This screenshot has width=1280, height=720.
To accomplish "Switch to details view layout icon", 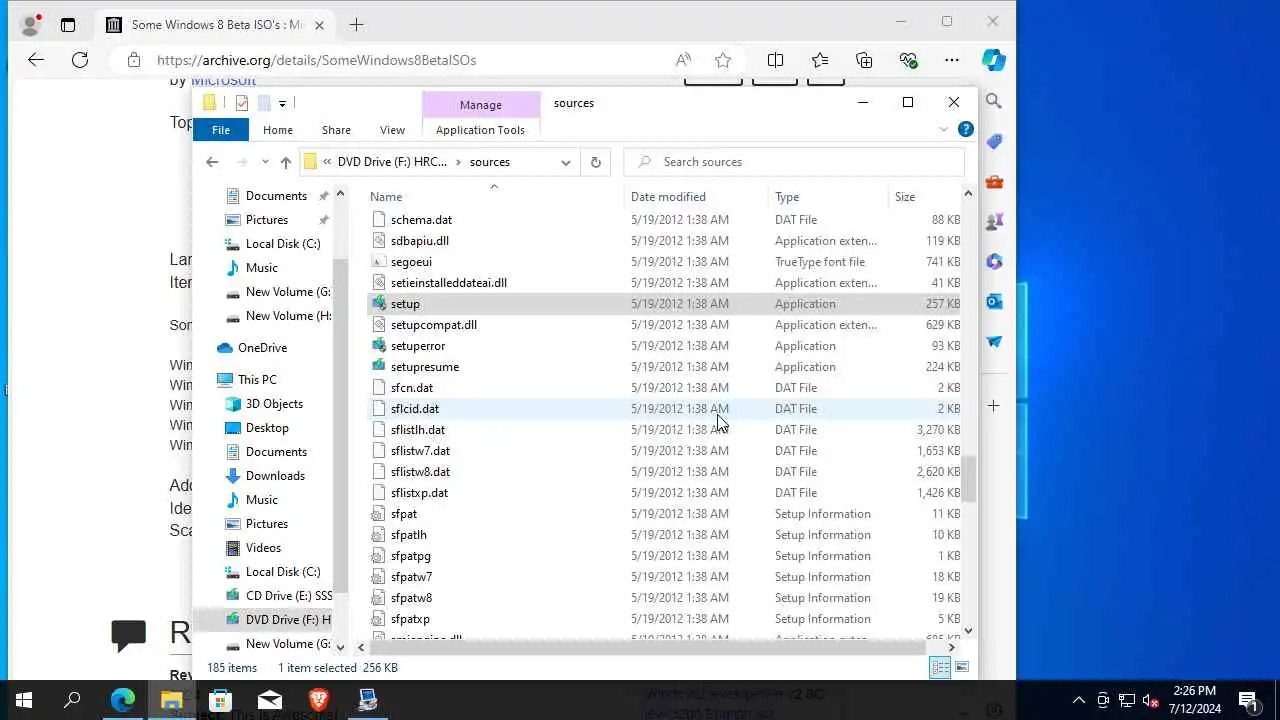I will pos(940,668).
